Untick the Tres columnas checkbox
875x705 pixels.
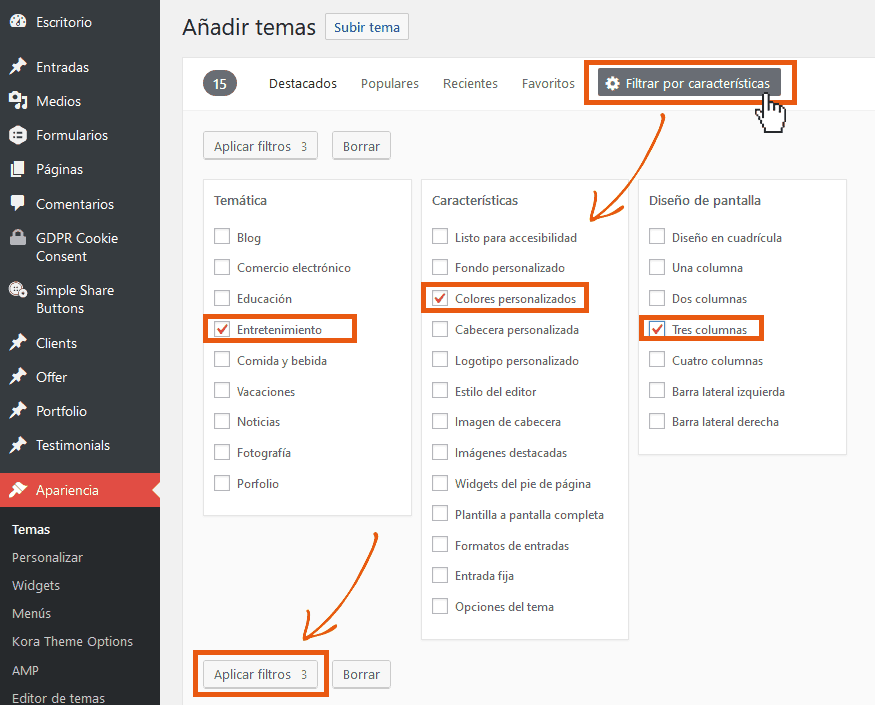click(x=657, y=329)
